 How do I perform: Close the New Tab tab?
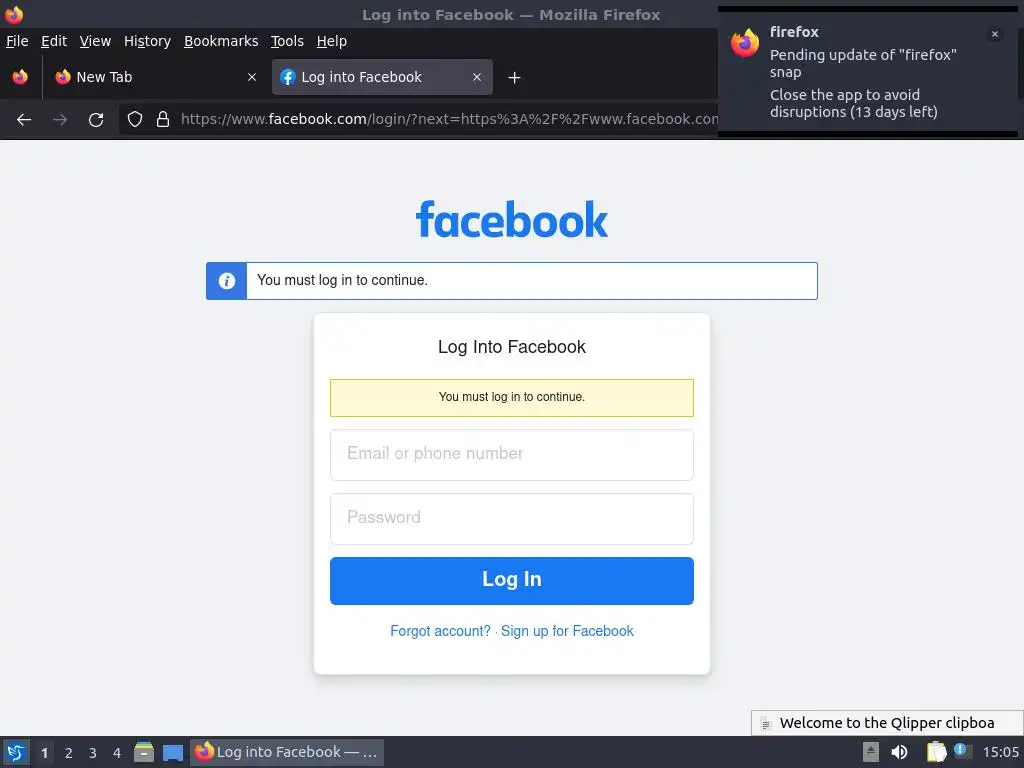pos(252,77)
